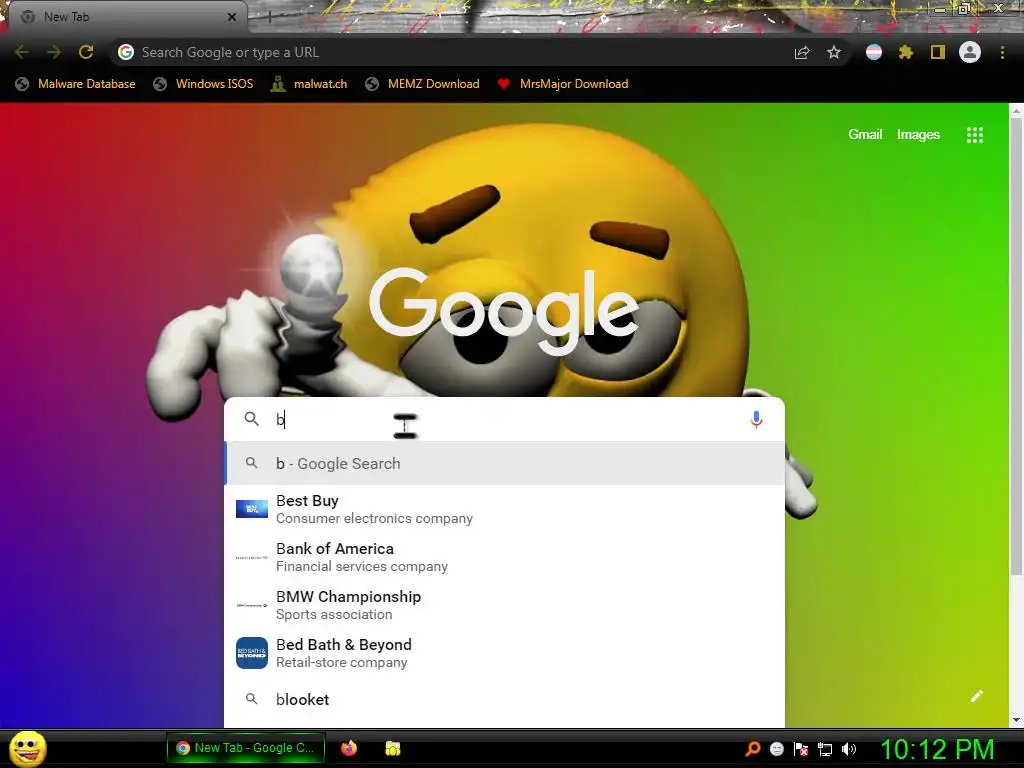Image resolution: width=1024 pixels, height=768 pixels.
Task: Open the Chrome profile avatar
Action: (x=970, y=52)
